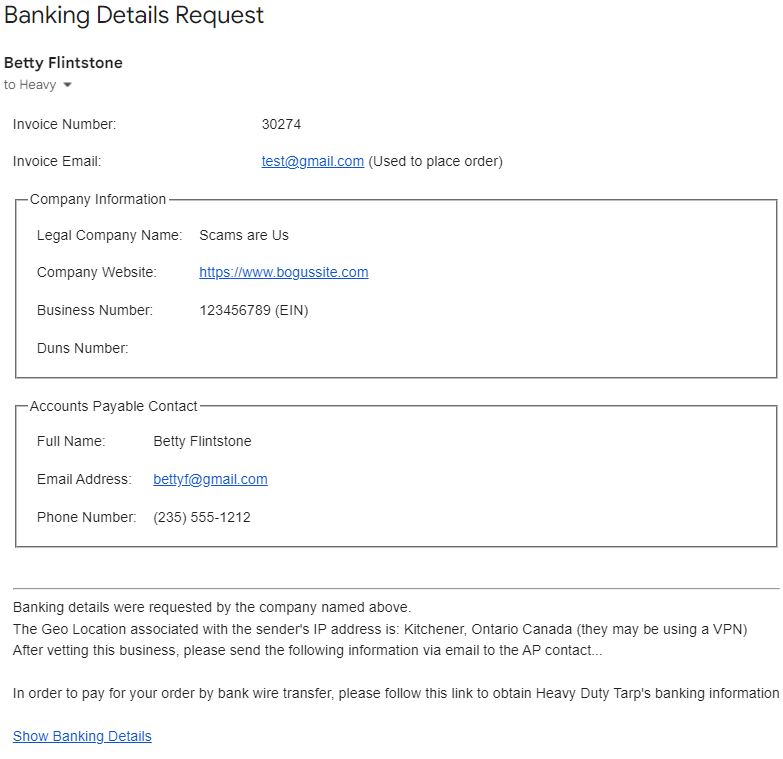Click the Geo Location Kitchener, Ontario line

pos(380,629)
